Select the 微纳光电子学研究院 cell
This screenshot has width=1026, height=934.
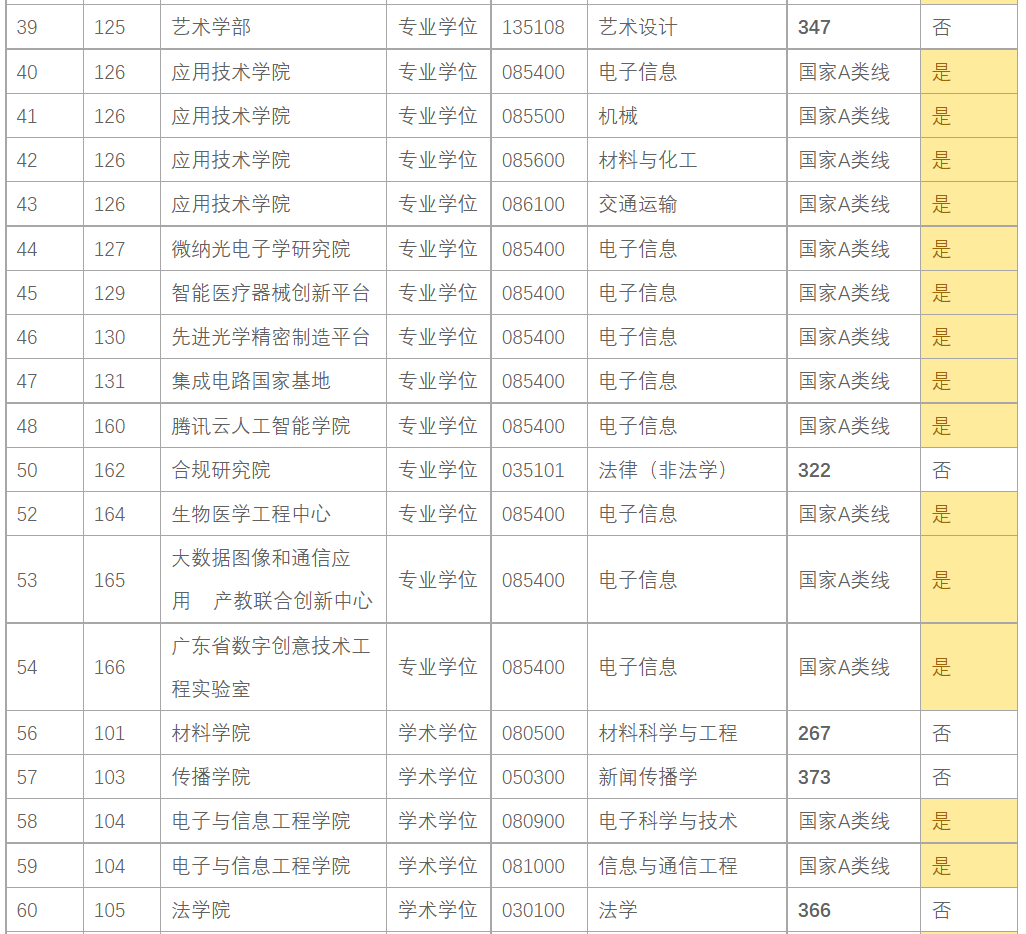pos(261,249)
